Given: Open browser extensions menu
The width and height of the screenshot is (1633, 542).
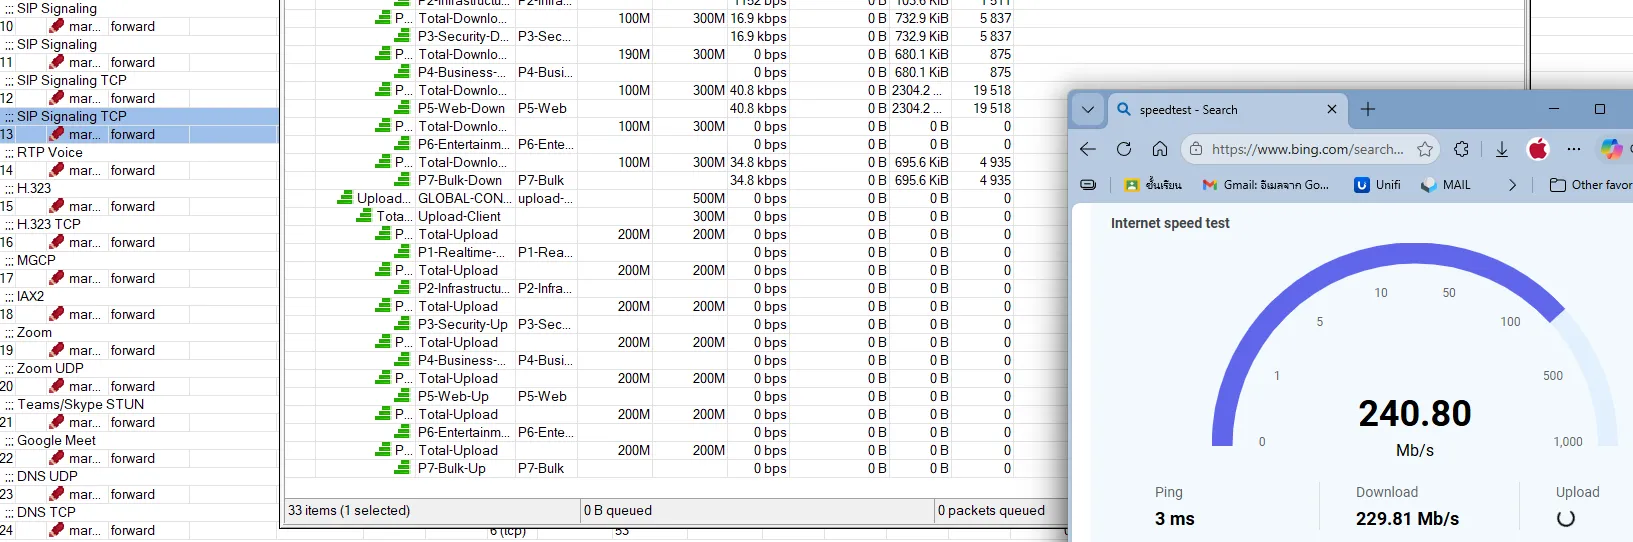Looking at the screenshot, I should tap(1462, 149).
